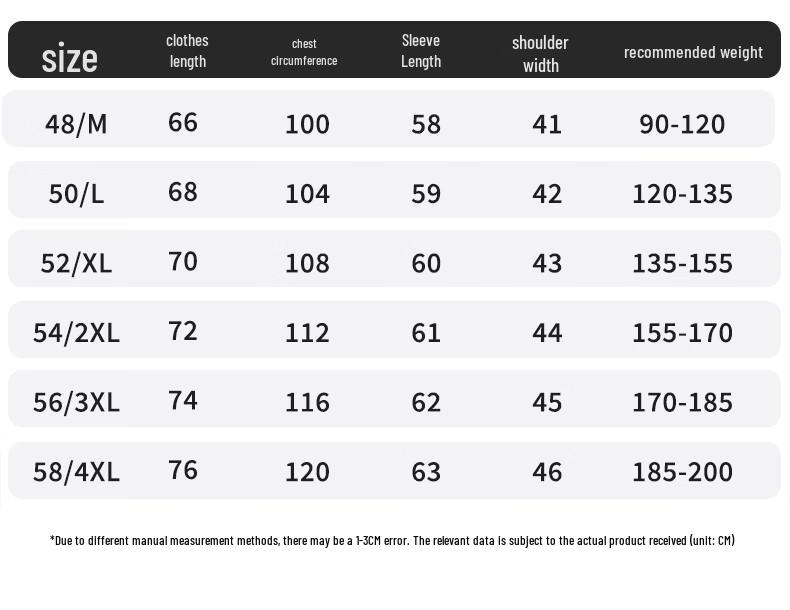Select the 'clothes length' header
The height and width of the screenshot is (610, 790).
tap(187, 51)
